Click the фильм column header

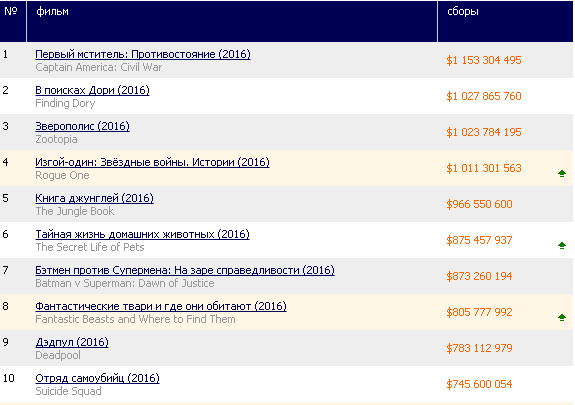tap(52, 11)
